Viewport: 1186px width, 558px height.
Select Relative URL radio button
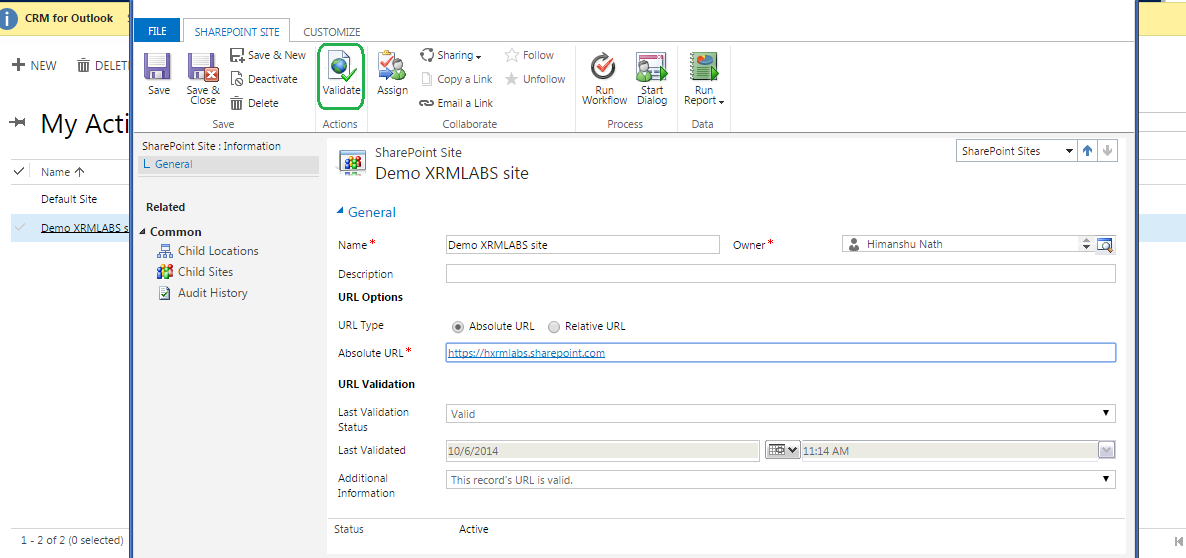coord(554,327)
